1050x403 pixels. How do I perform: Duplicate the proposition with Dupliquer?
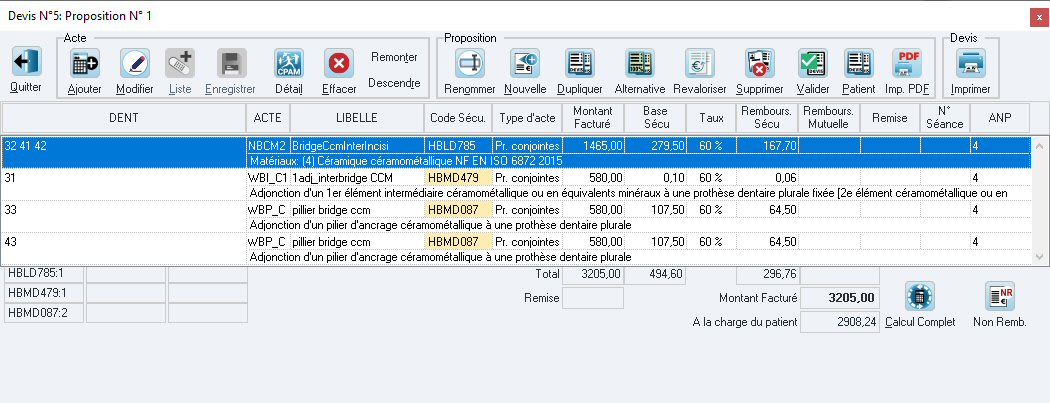tap(580, 65)
